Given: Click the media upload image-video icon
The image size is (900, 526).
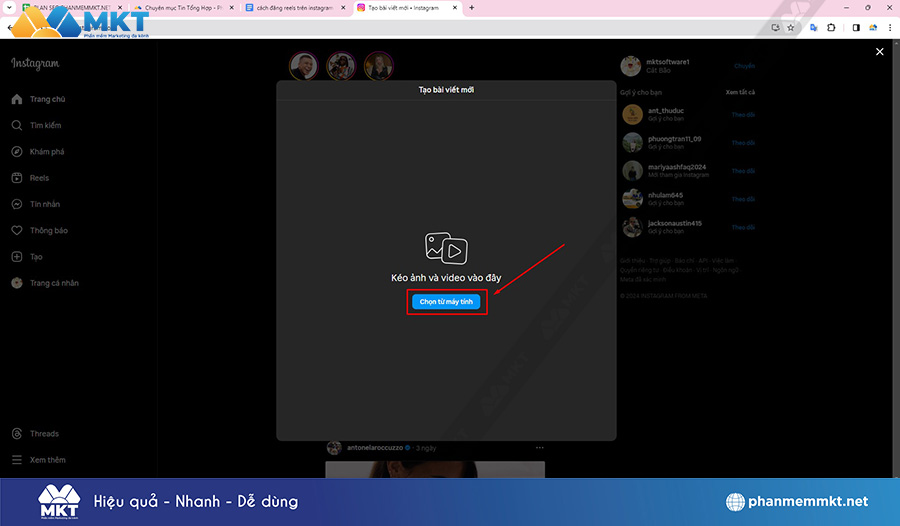Looking at the screenshot, I should [x=446, y=248].
